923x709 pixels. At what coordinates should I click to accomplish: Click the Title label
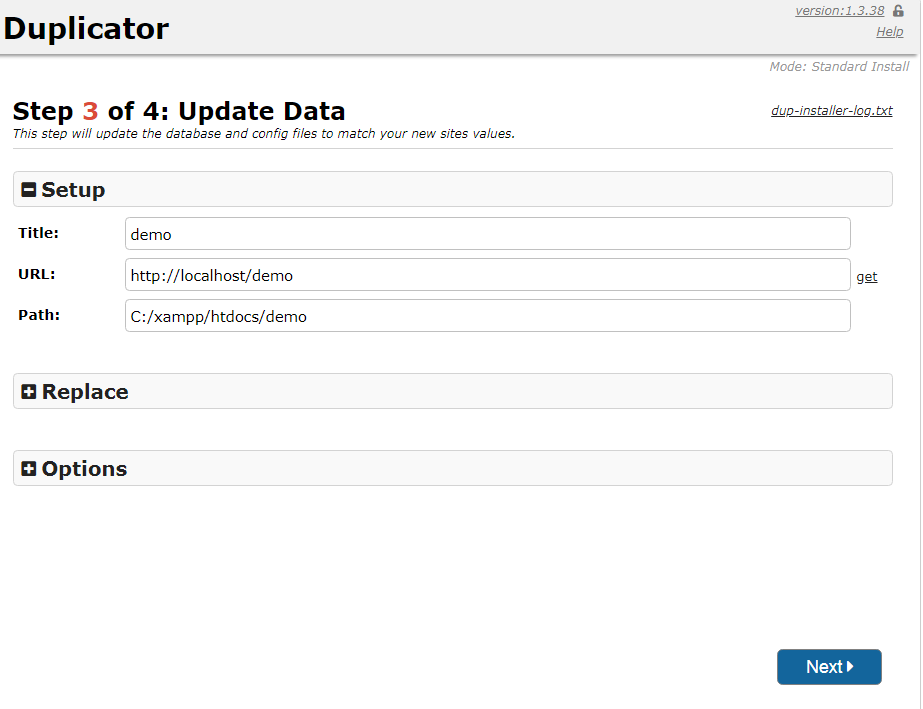[x=38, y=233]
